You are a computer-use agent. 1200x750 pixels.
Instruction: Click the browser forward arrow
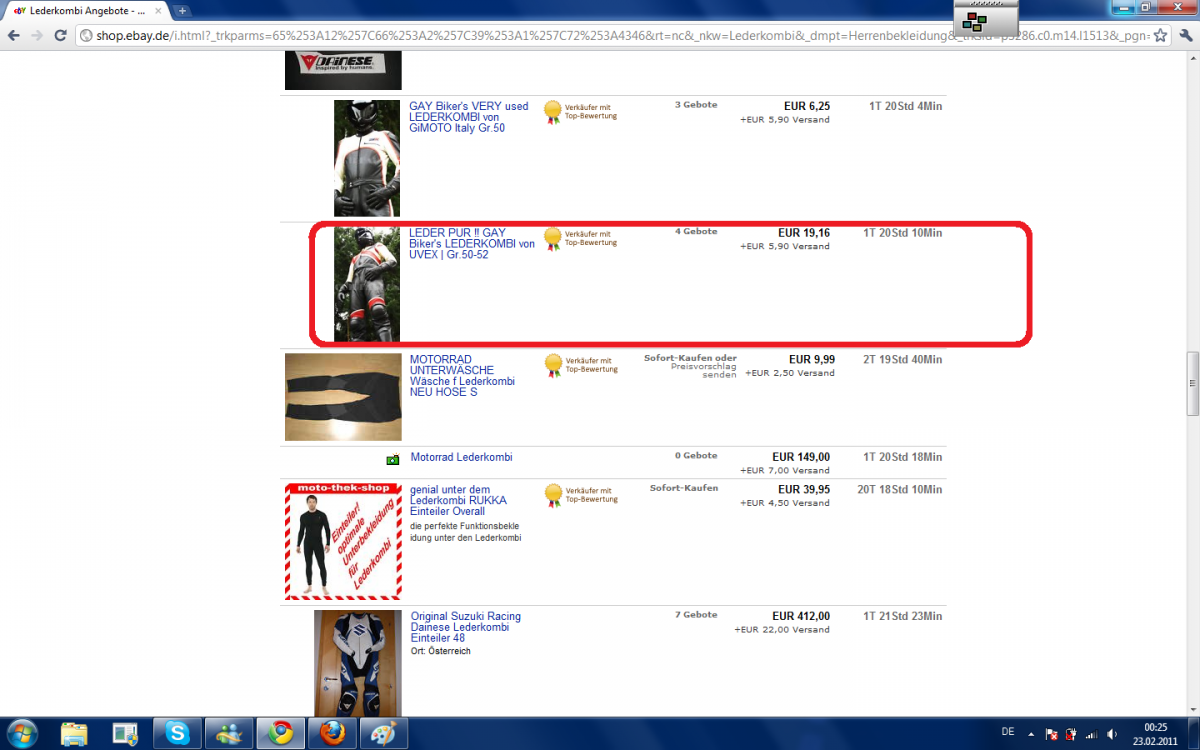tap(38, 35)
